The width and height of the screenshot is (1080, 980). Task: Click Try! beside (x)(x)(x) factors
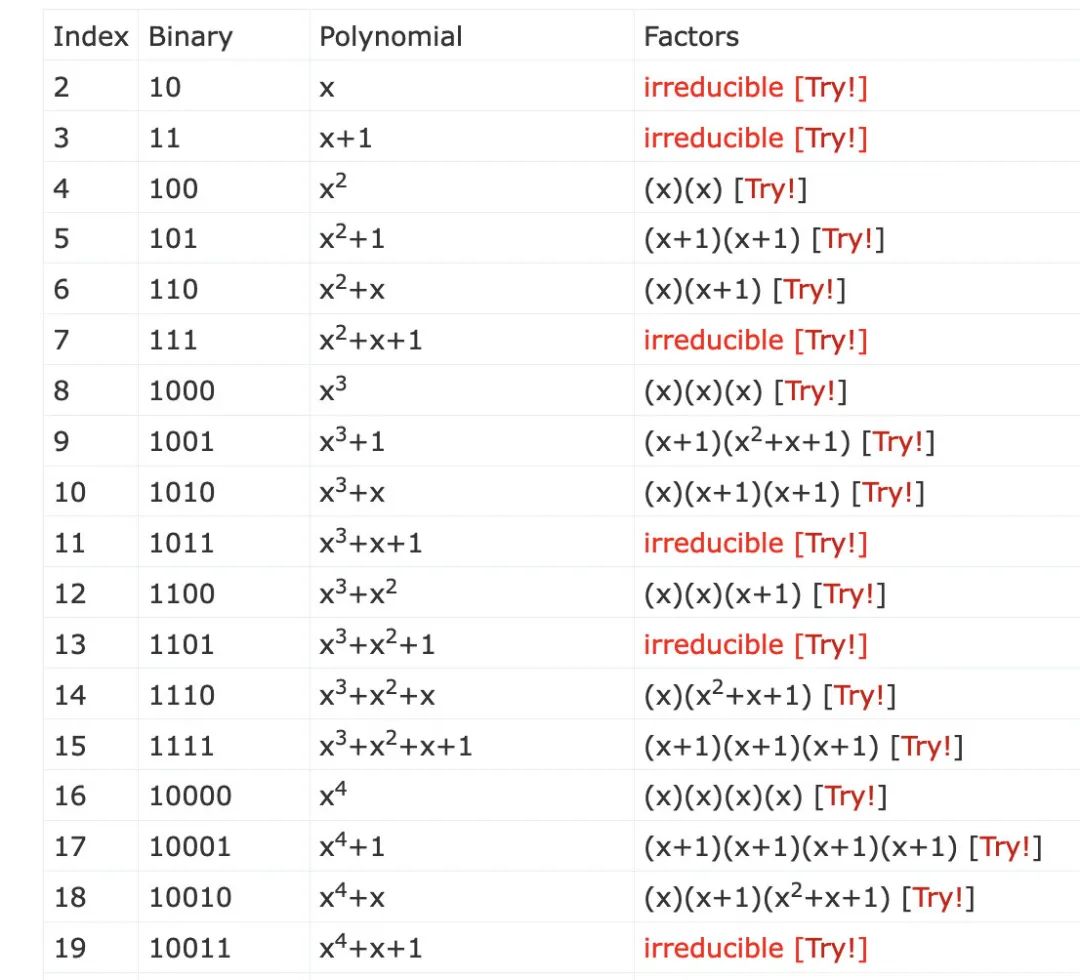[810, 391]
